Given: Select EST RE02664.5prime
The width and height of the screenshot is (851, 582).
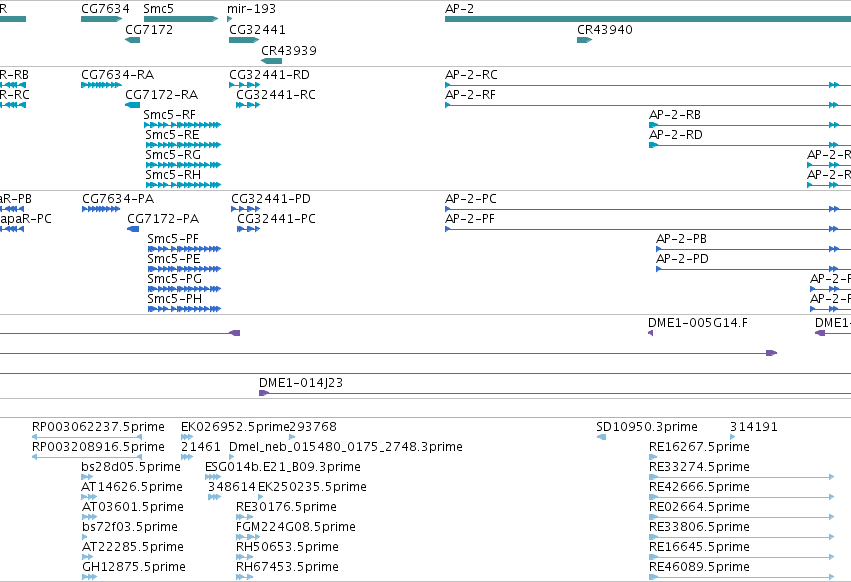Looking at the screenshot, I should point(699,507).
